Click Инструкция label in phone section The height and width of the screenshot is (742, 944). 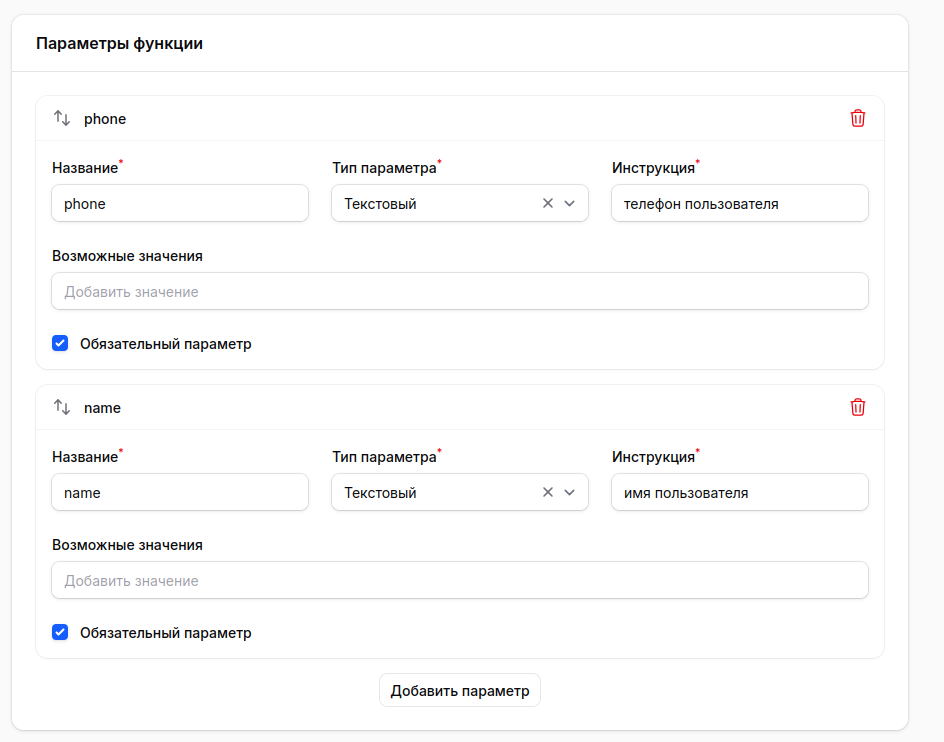(653, 168)
